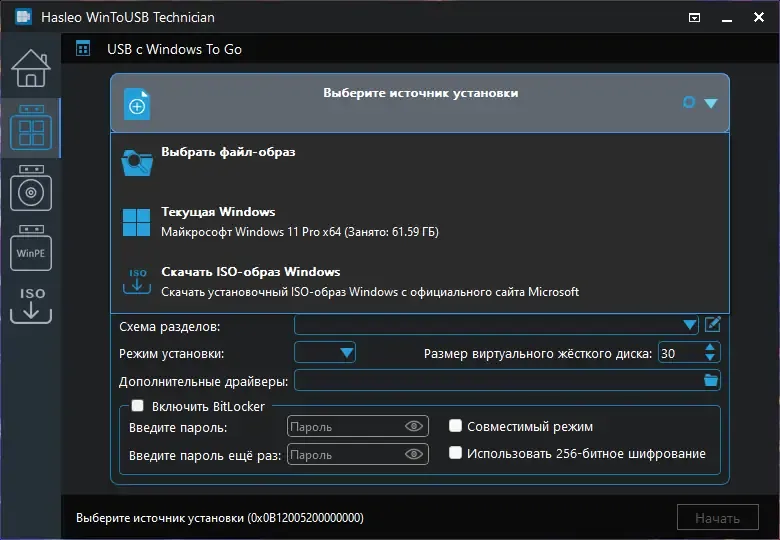Select "Текущая Windows" as installation source
Viewport: 780px width, 540px height.
tap(218, 212)
